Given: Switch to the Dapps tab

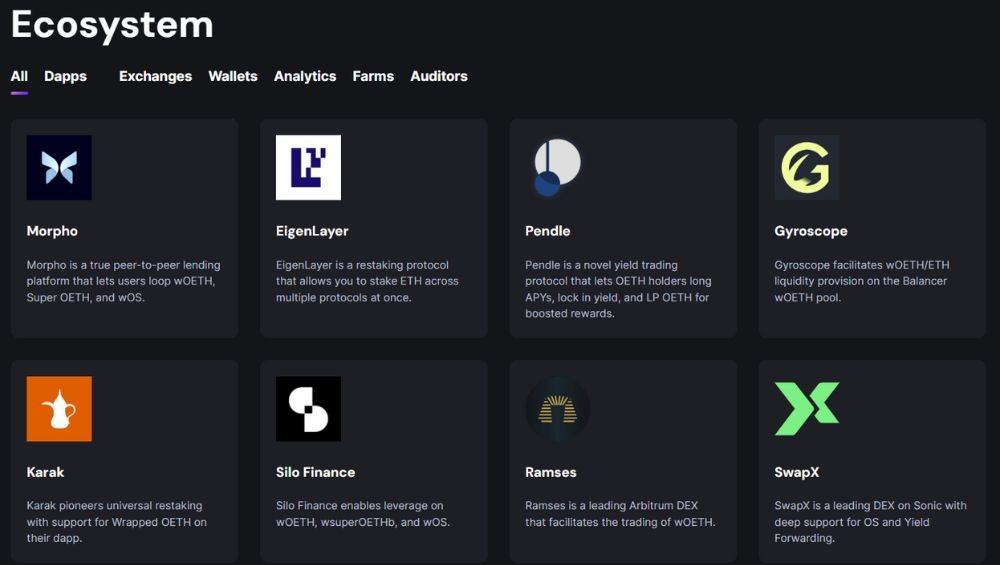Looking at the screenshot, I should 65,76.
